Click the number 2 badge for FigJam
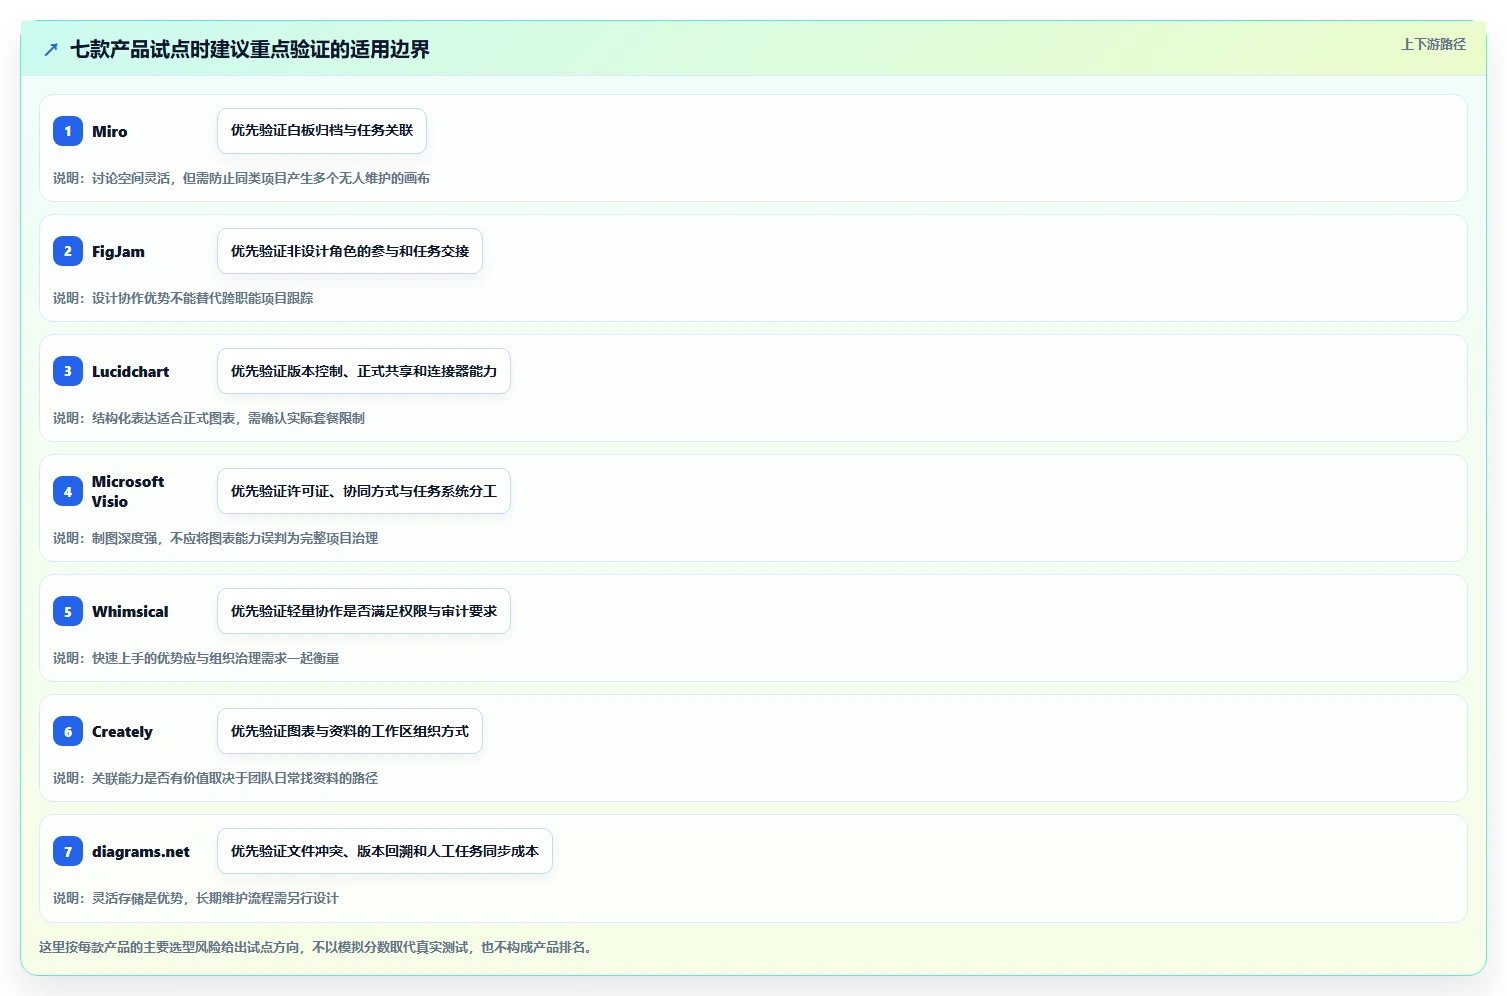Image resolution: width=1507 pixels, height=996 pixels. coord(68,251)
